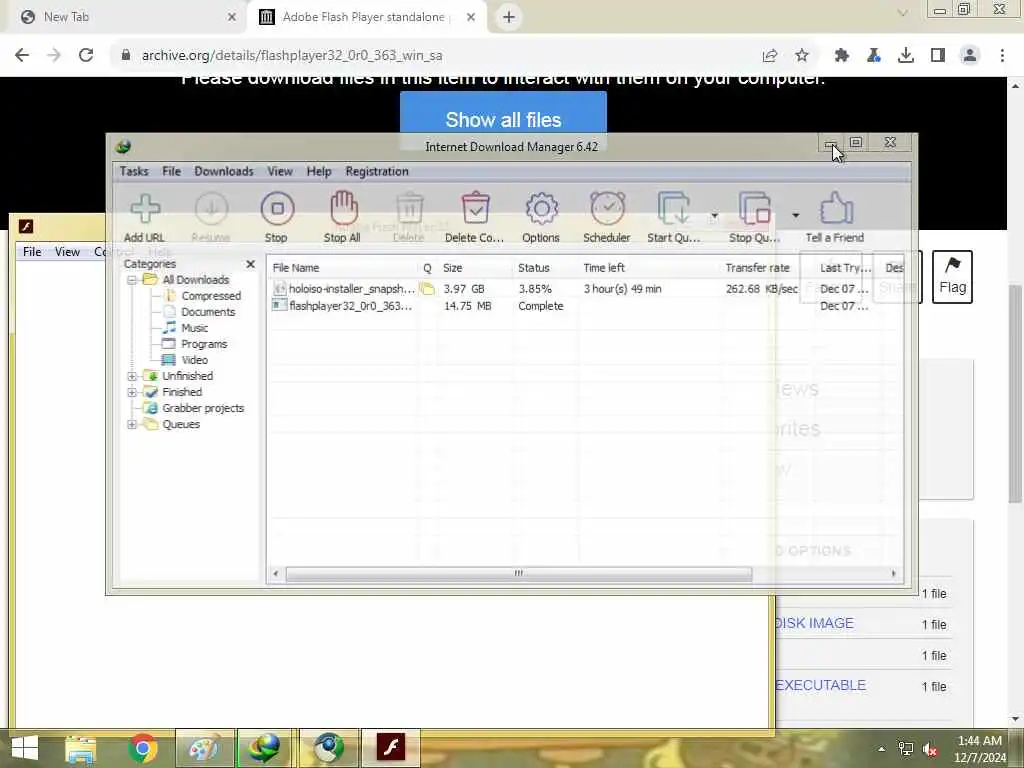The height and width of the screenshot is (768, 1024).
Task: Bookmark this page with the star icon
Action: tap(802, 56)
